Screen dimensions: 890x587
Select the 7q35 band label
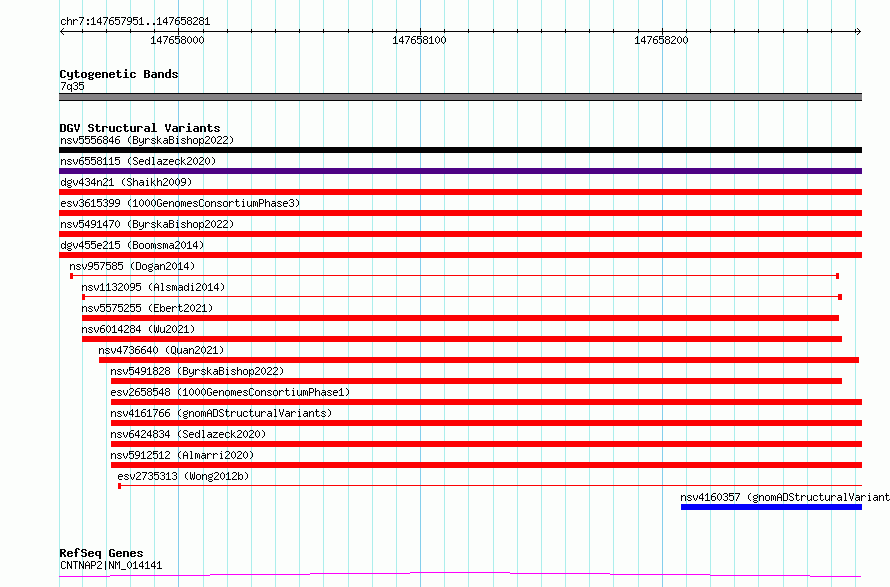[x=72, y=86]
